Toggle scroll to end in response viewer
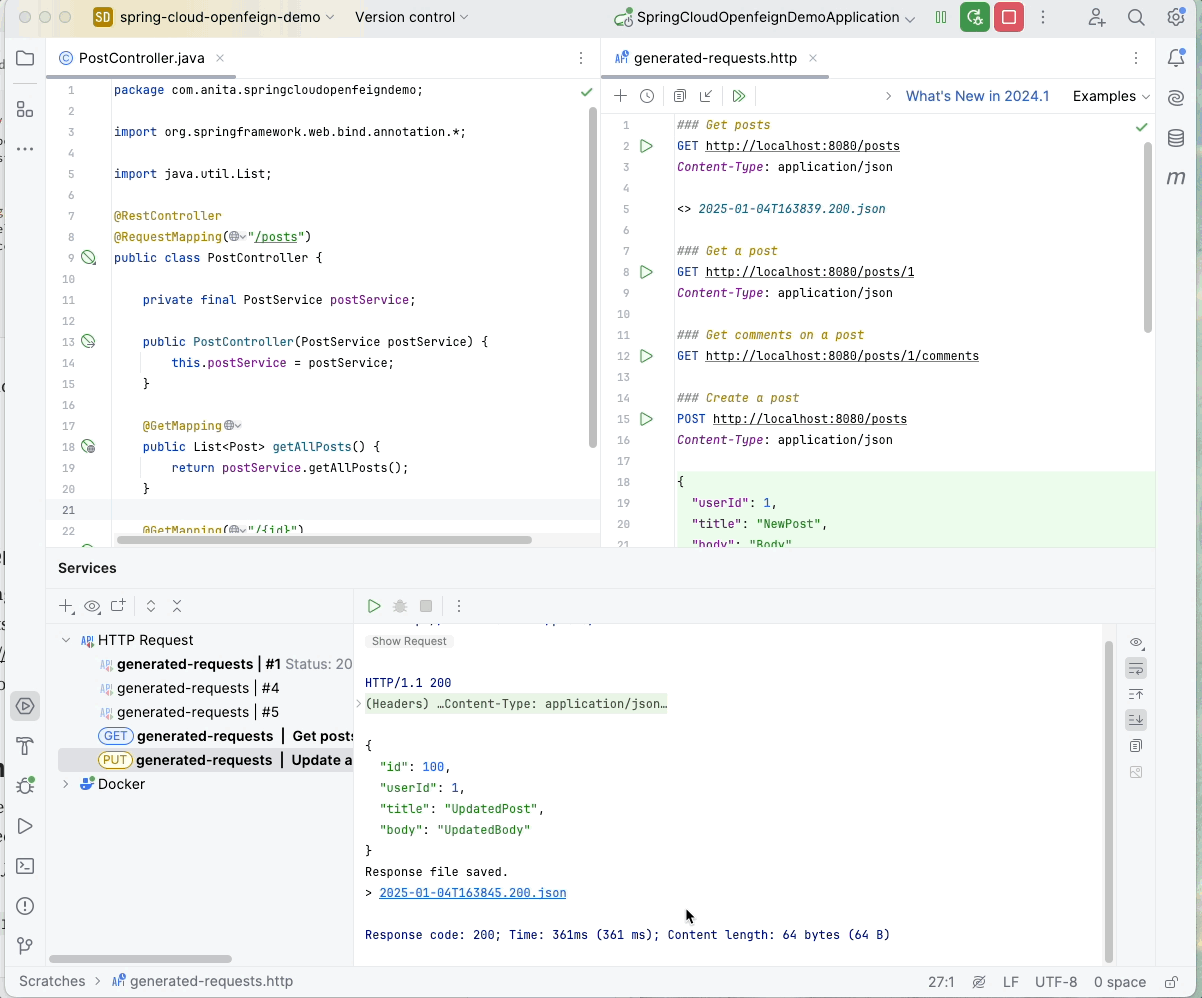The image size is (1202, 998). tap(1135, 720)
